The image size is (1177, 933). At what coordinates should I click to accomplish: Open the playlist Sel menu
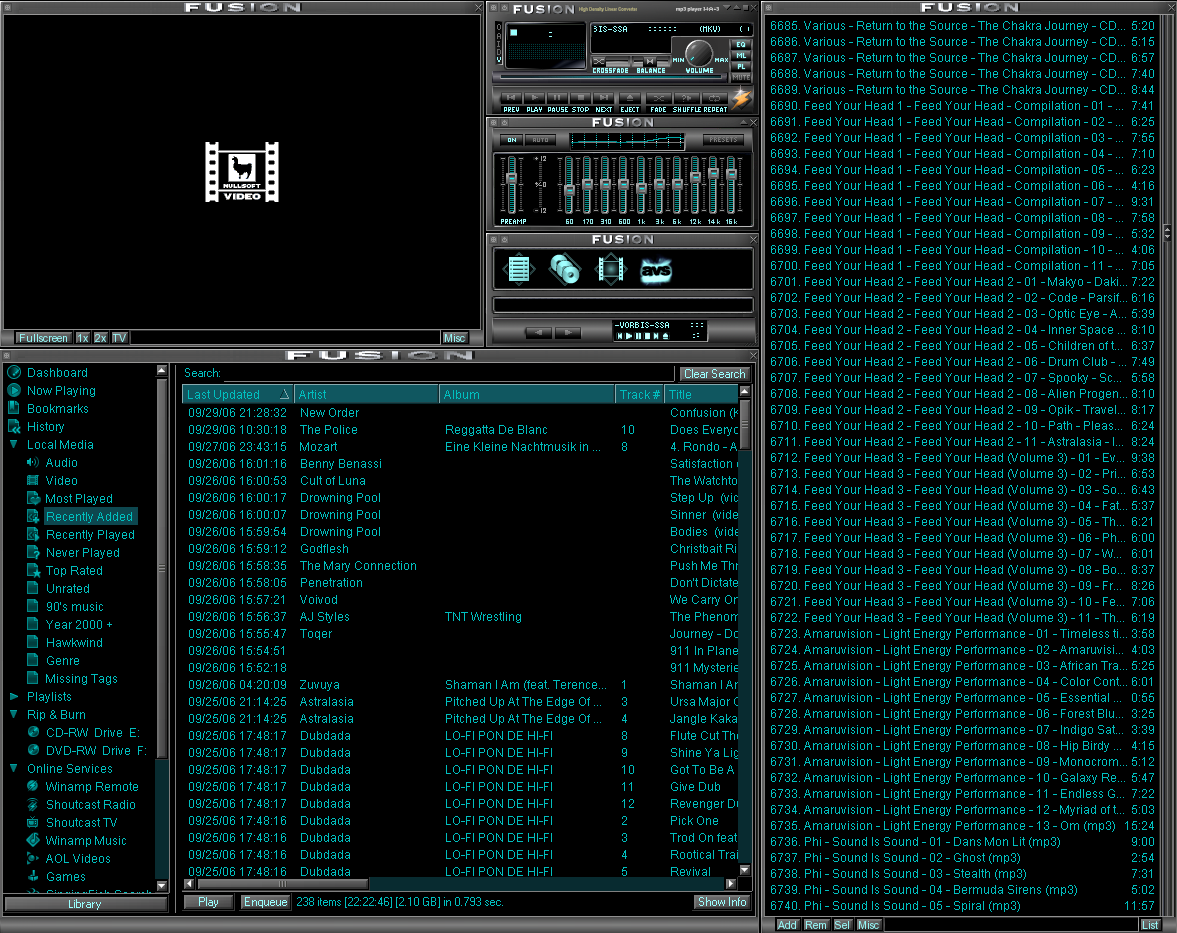point(842,925)
